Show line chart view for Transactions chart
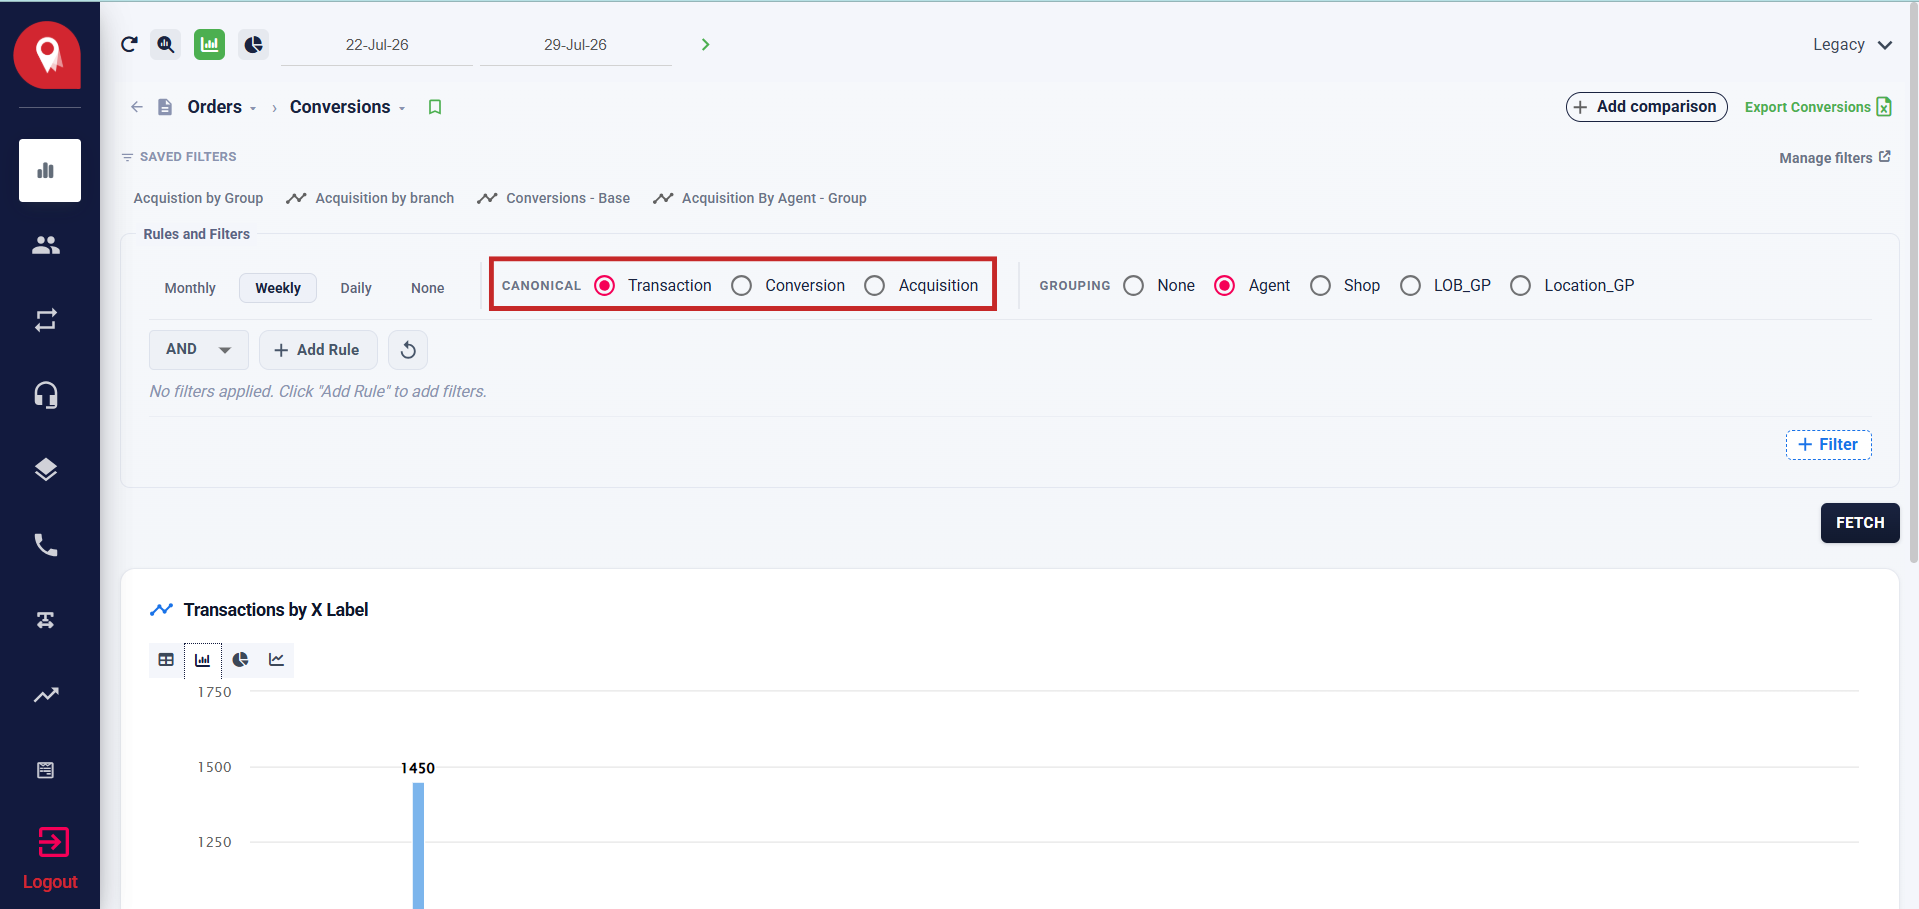The width and height of the screenshot is (1919, 909). tap(276, 660)
